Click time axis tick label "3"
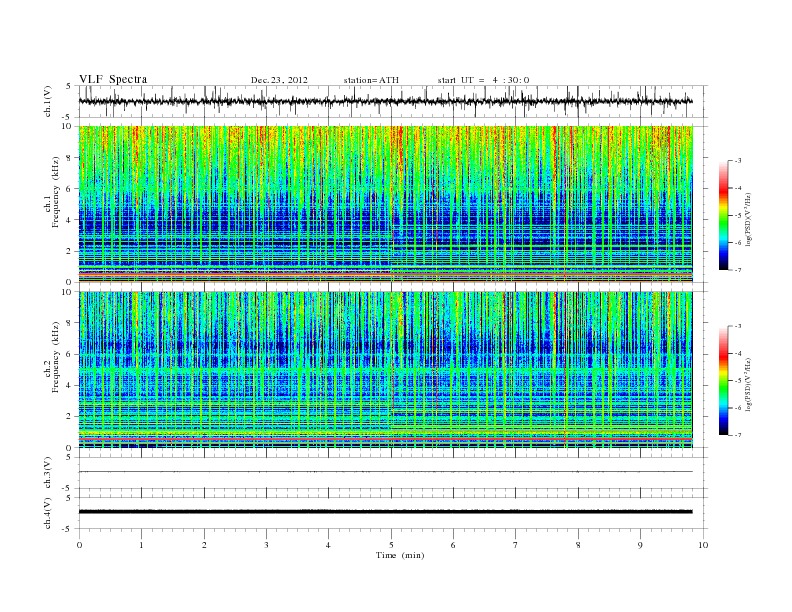792x612 pixels. pos(266,545)
